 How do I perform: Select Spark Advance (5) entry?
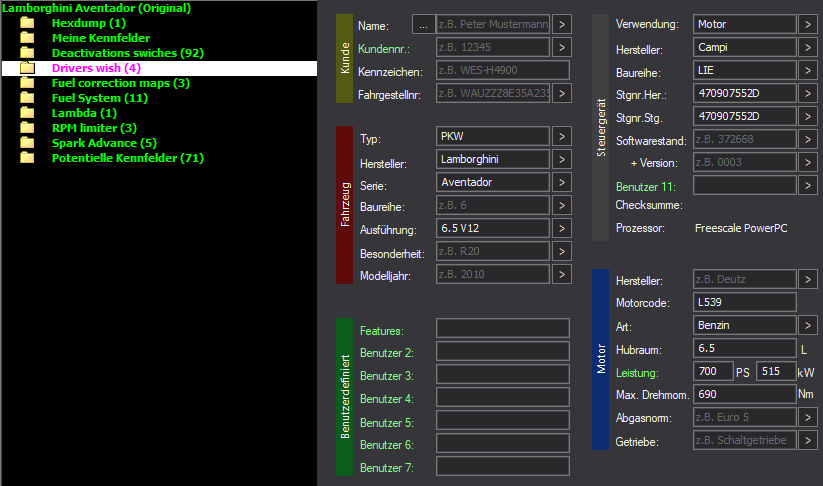click(x=104, y=143)
